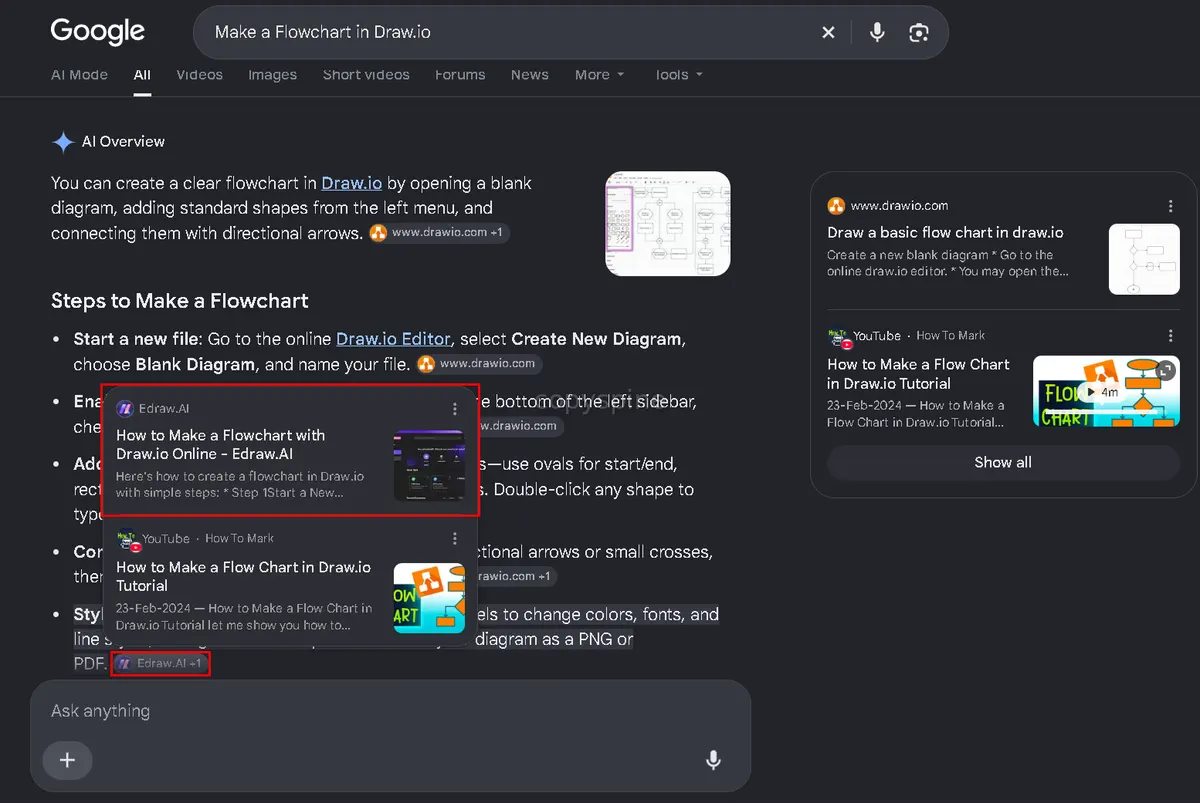Click the Google logo
1200x803 pixels.
pyautogui.click(x=98, y=31)
